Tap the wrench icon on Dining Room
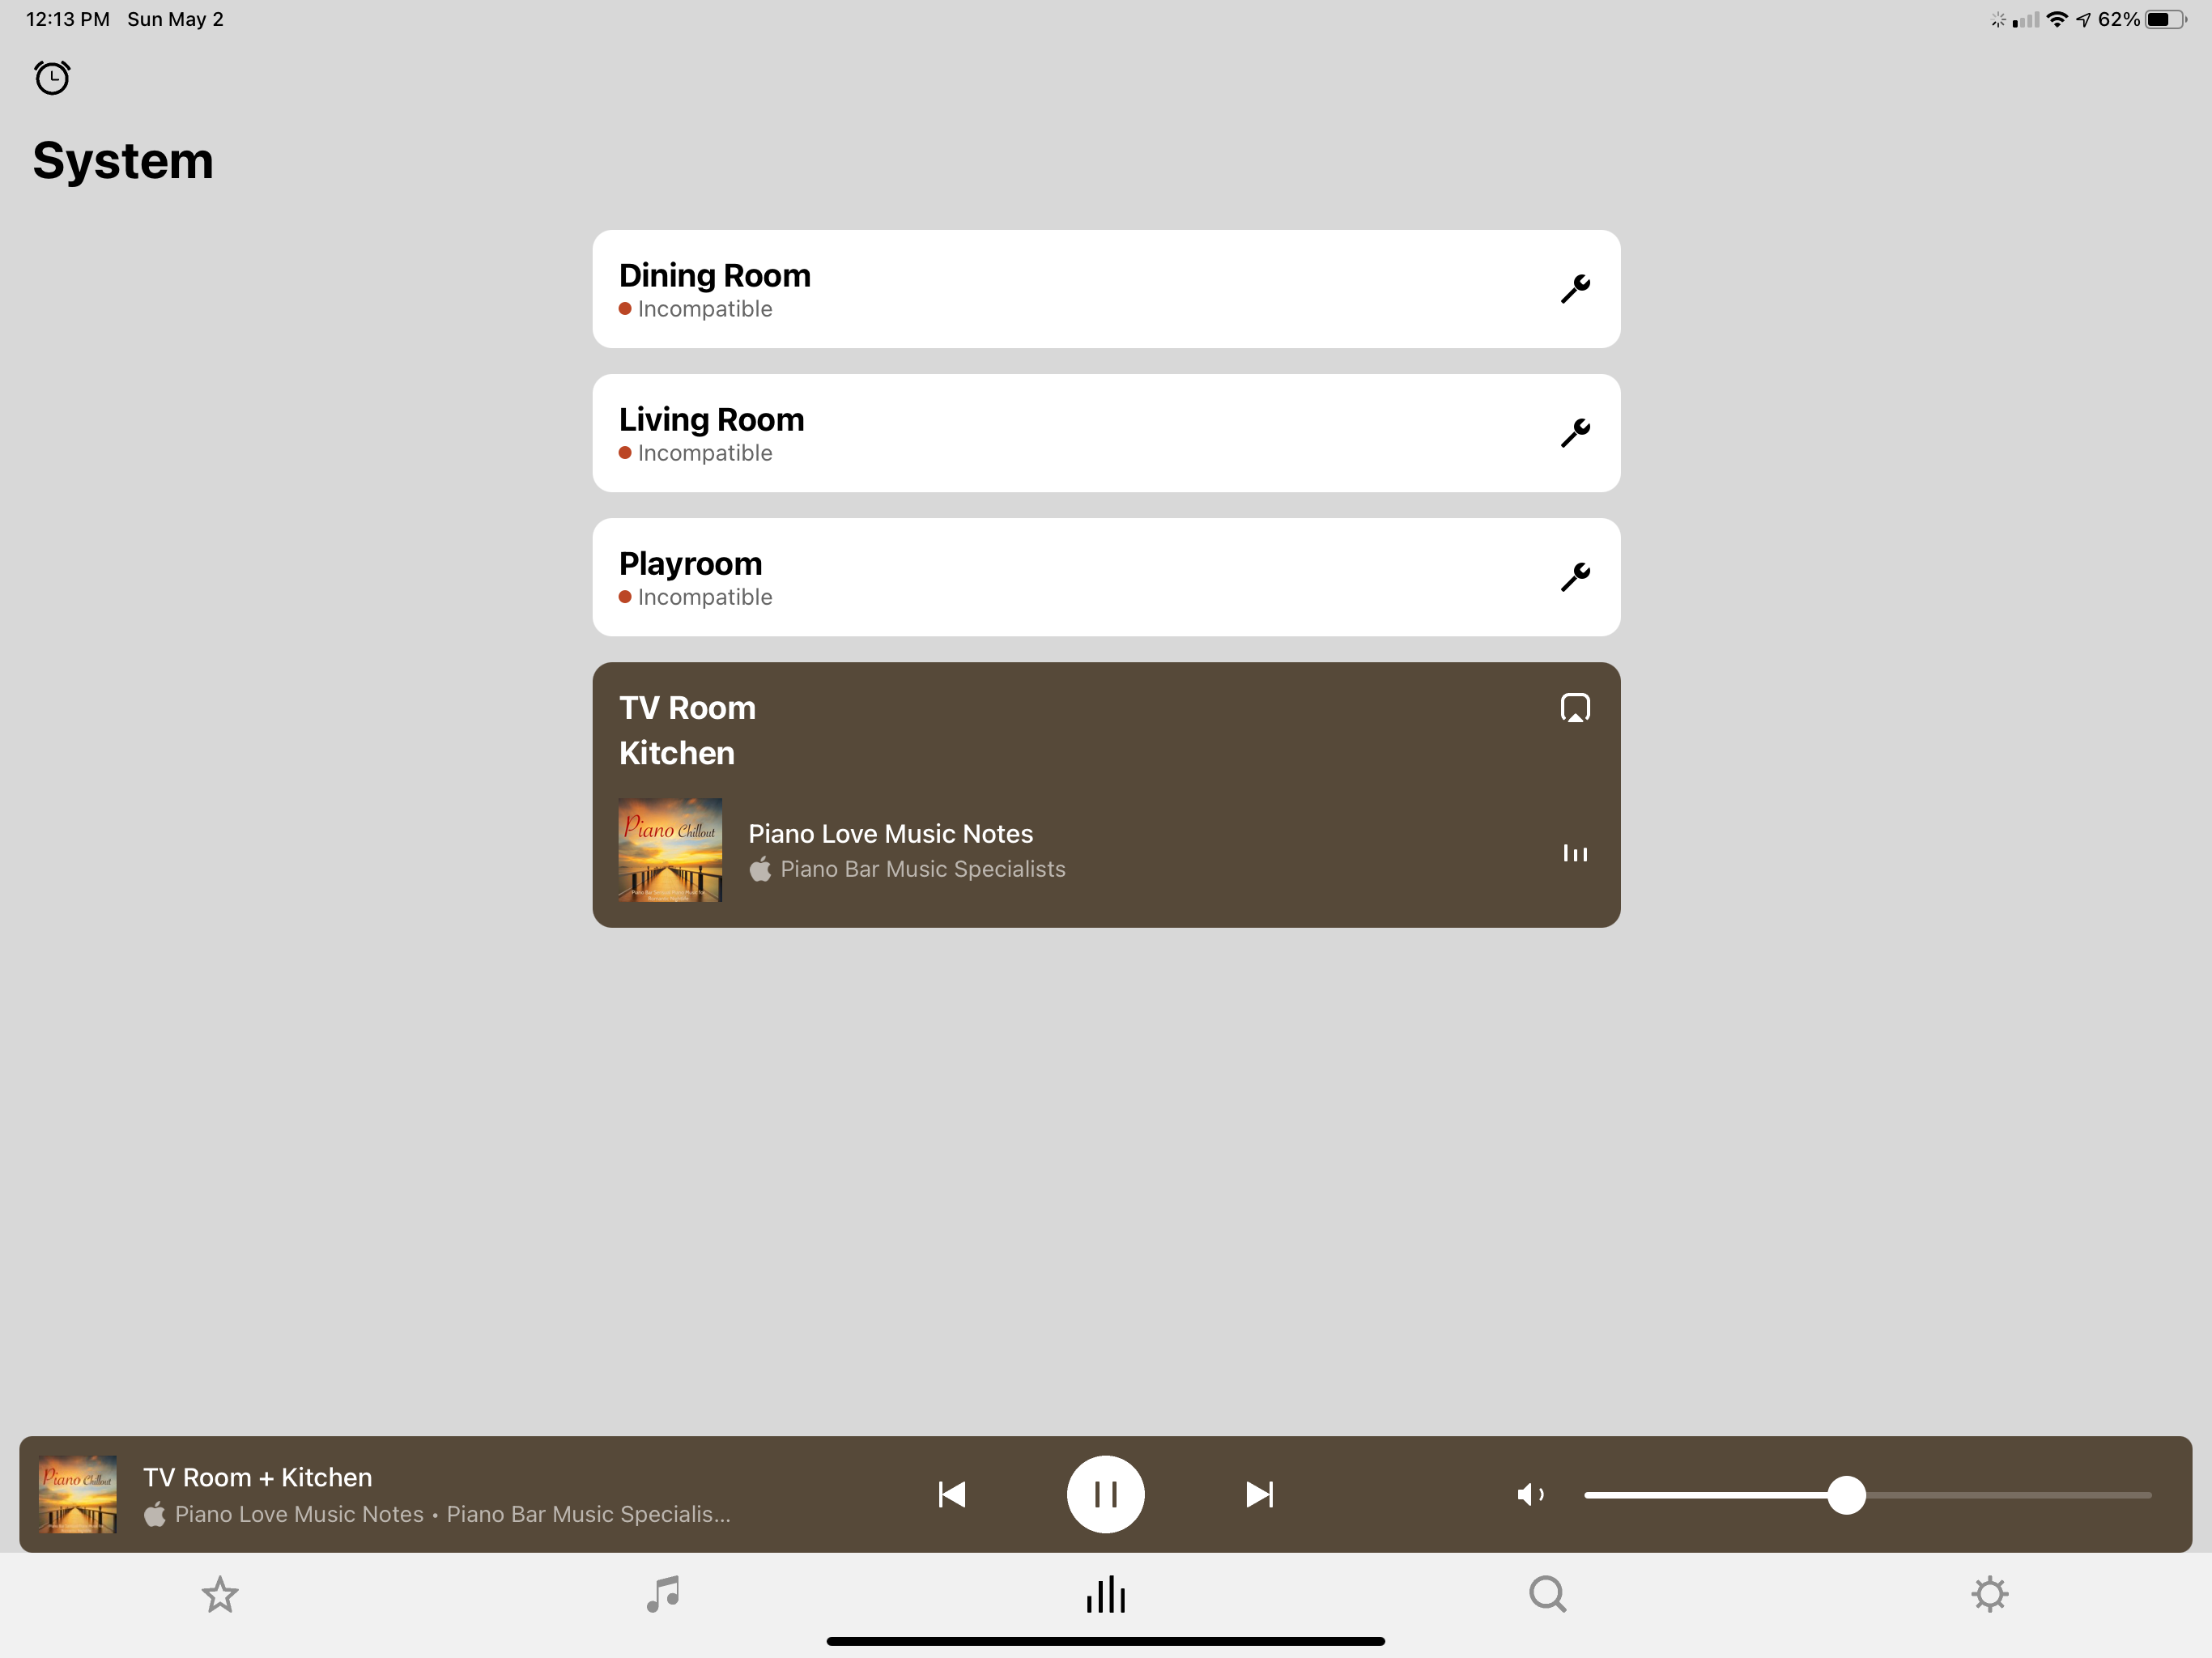 (x=1575, y=287)
